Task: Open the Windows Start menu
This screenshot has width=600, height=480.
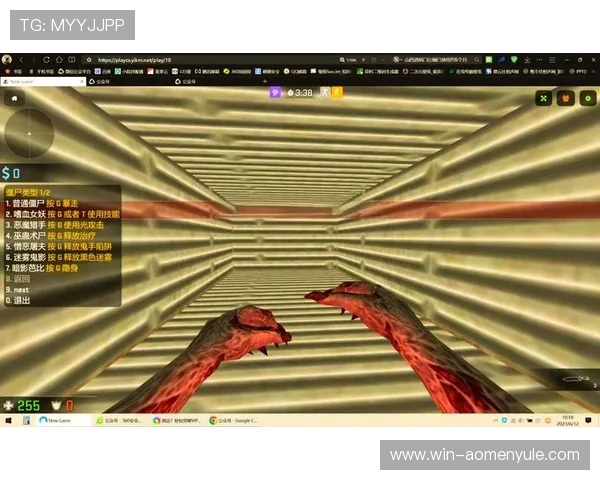Action: [8, 420]
